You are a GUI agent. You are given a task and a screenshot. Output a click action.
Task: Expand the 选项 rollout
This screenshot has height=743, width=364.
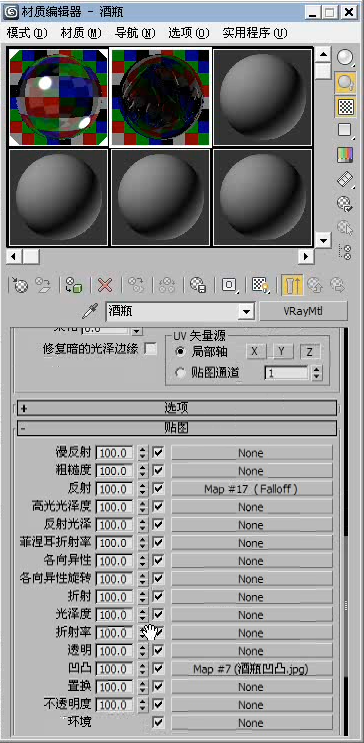(x=177, y=408)
